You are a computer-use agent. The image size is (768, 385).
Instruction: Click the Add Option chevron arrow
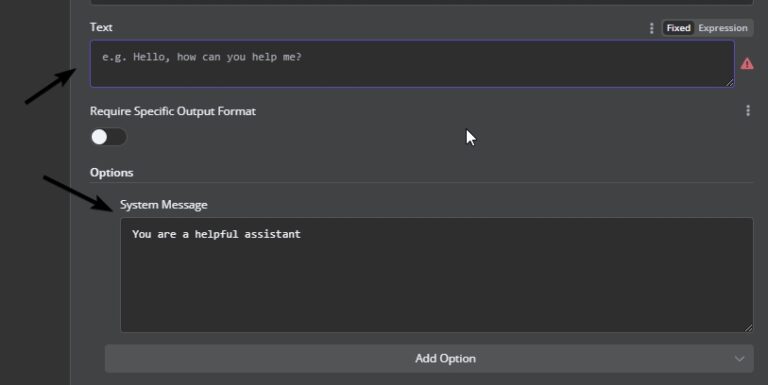(x=740, y=359)
